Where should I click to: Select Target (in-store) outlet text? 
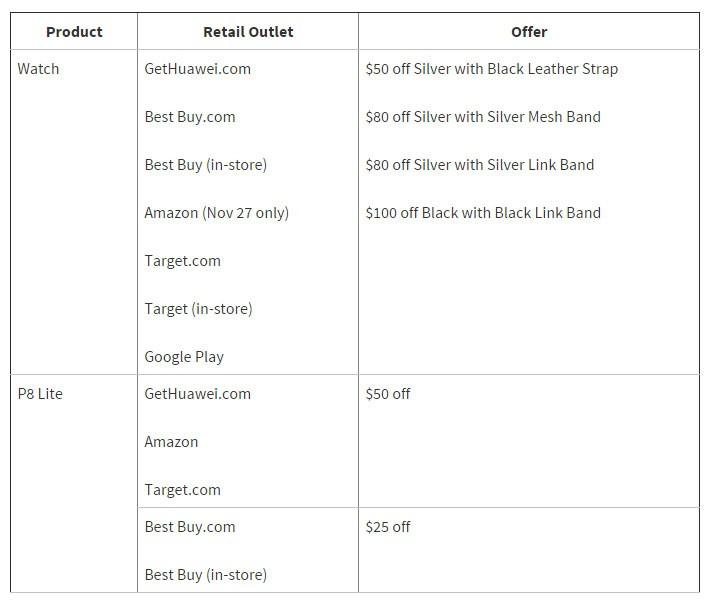coord(199,309)
